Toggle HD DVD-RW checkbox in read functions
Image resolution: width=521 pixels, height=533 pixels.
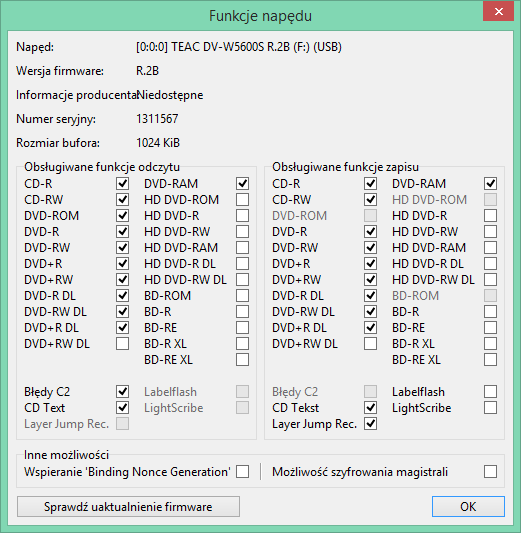242,231
